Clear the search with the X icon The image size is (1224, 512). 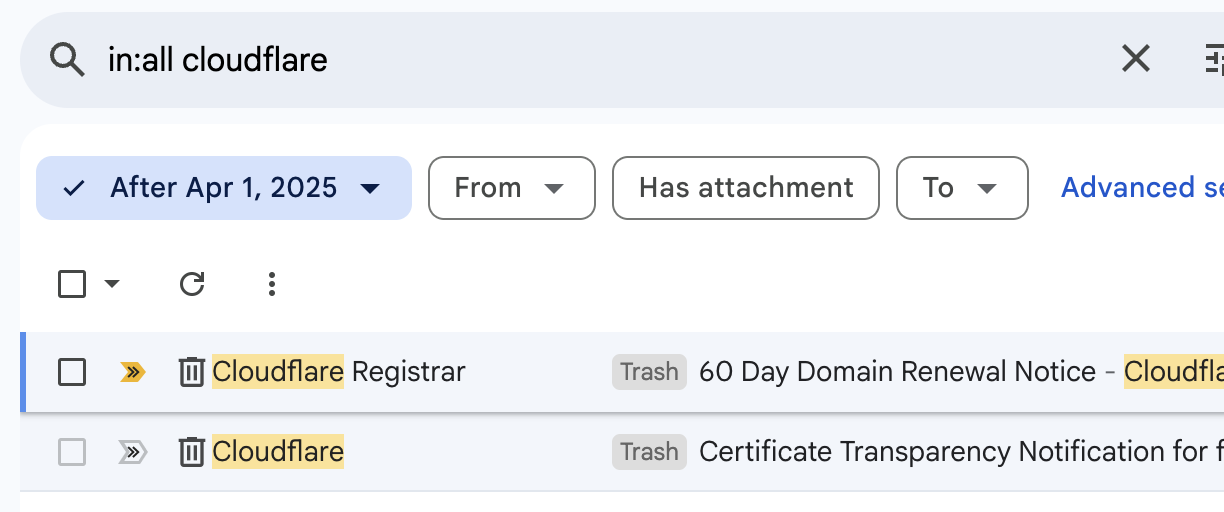pyautogui.click(x=1135, y=59)
